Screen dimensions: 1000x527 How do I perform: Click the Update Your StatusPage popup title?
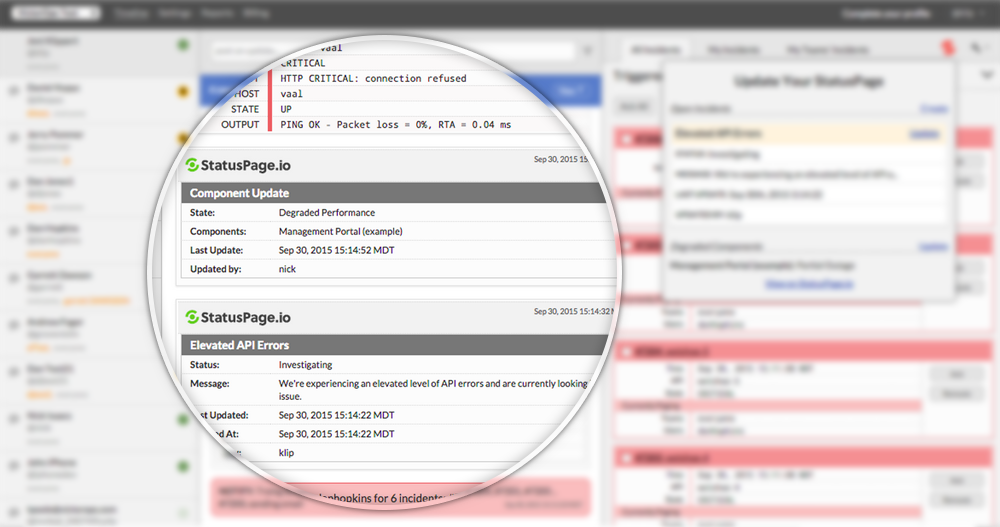coord(809,82)
